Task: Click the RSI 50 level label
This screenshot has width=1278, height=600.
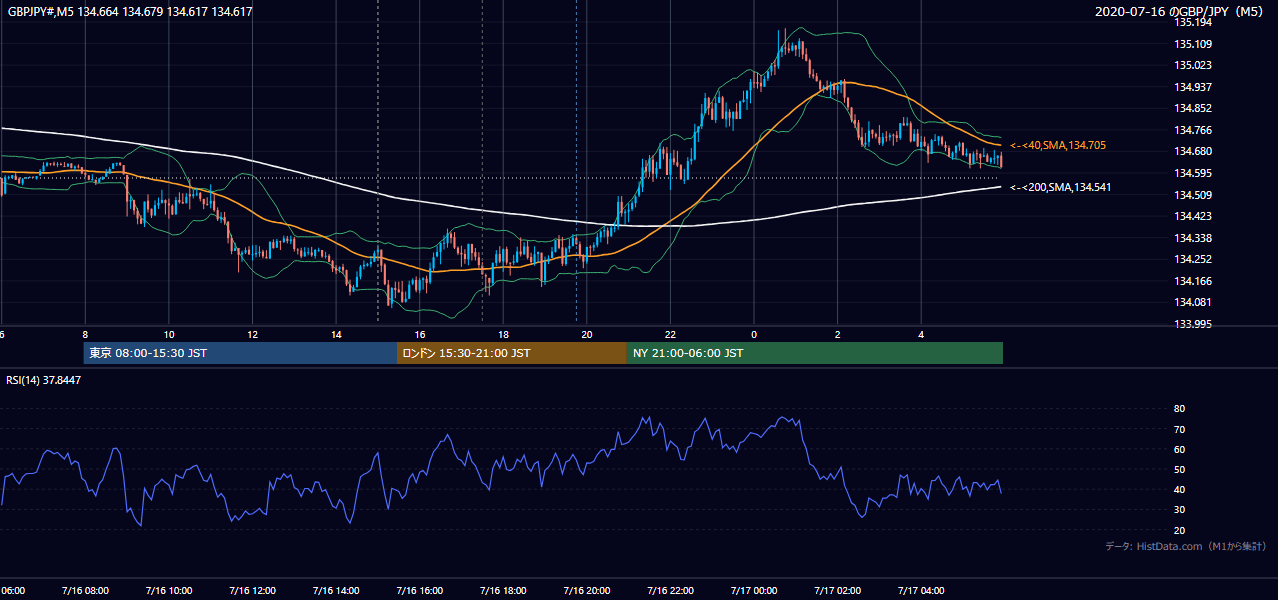Action: (x=1179, y=469)
